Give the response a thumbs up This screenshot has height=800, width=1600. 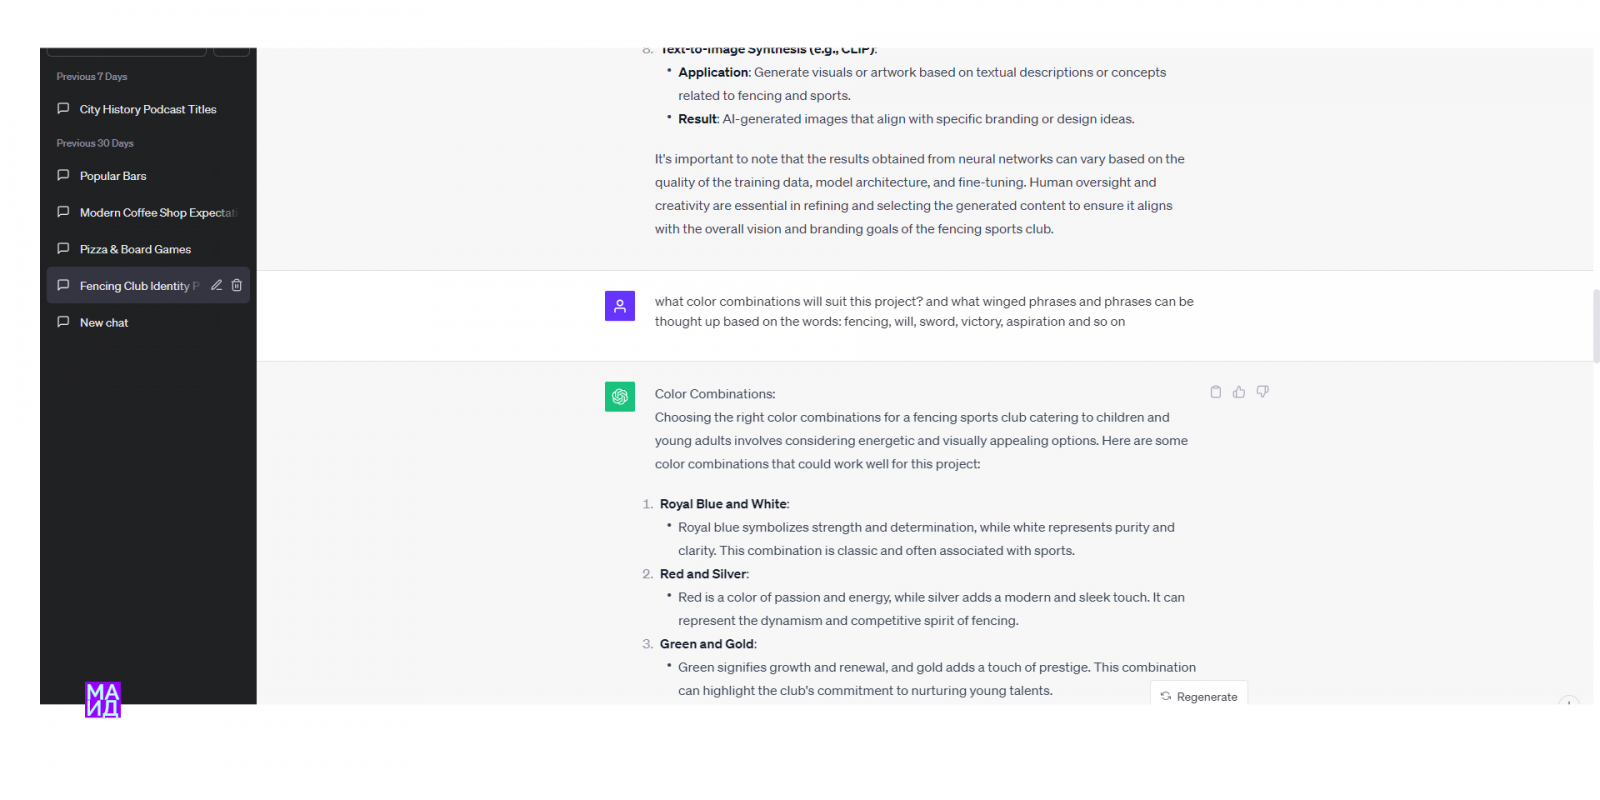pyautogui.click(x=1239, y=392)
